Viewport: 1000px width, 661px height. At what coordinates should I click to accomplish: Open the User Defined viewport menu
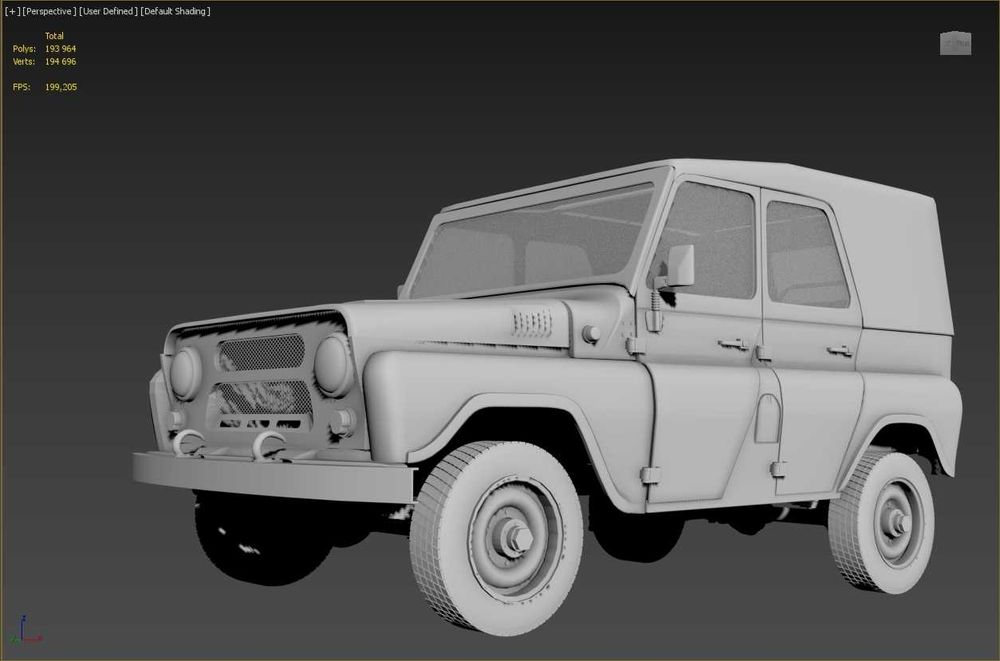(108, 11)
